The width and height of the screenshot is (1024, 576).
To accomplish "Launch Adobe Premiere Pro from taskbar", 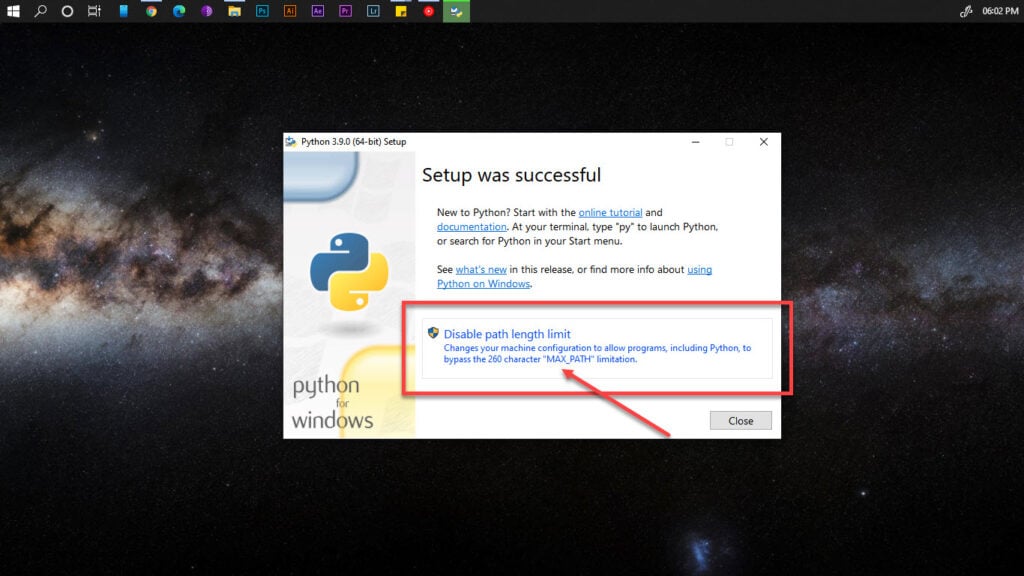I will coord(345,11).
